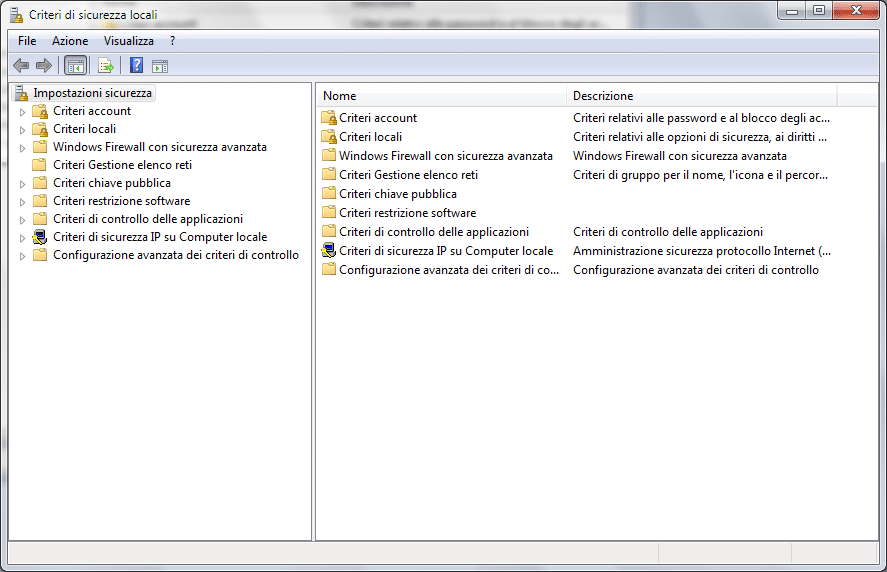Select Criteri restrizione software in tree
The image size is (887, 572).
(x=121, y=201)
